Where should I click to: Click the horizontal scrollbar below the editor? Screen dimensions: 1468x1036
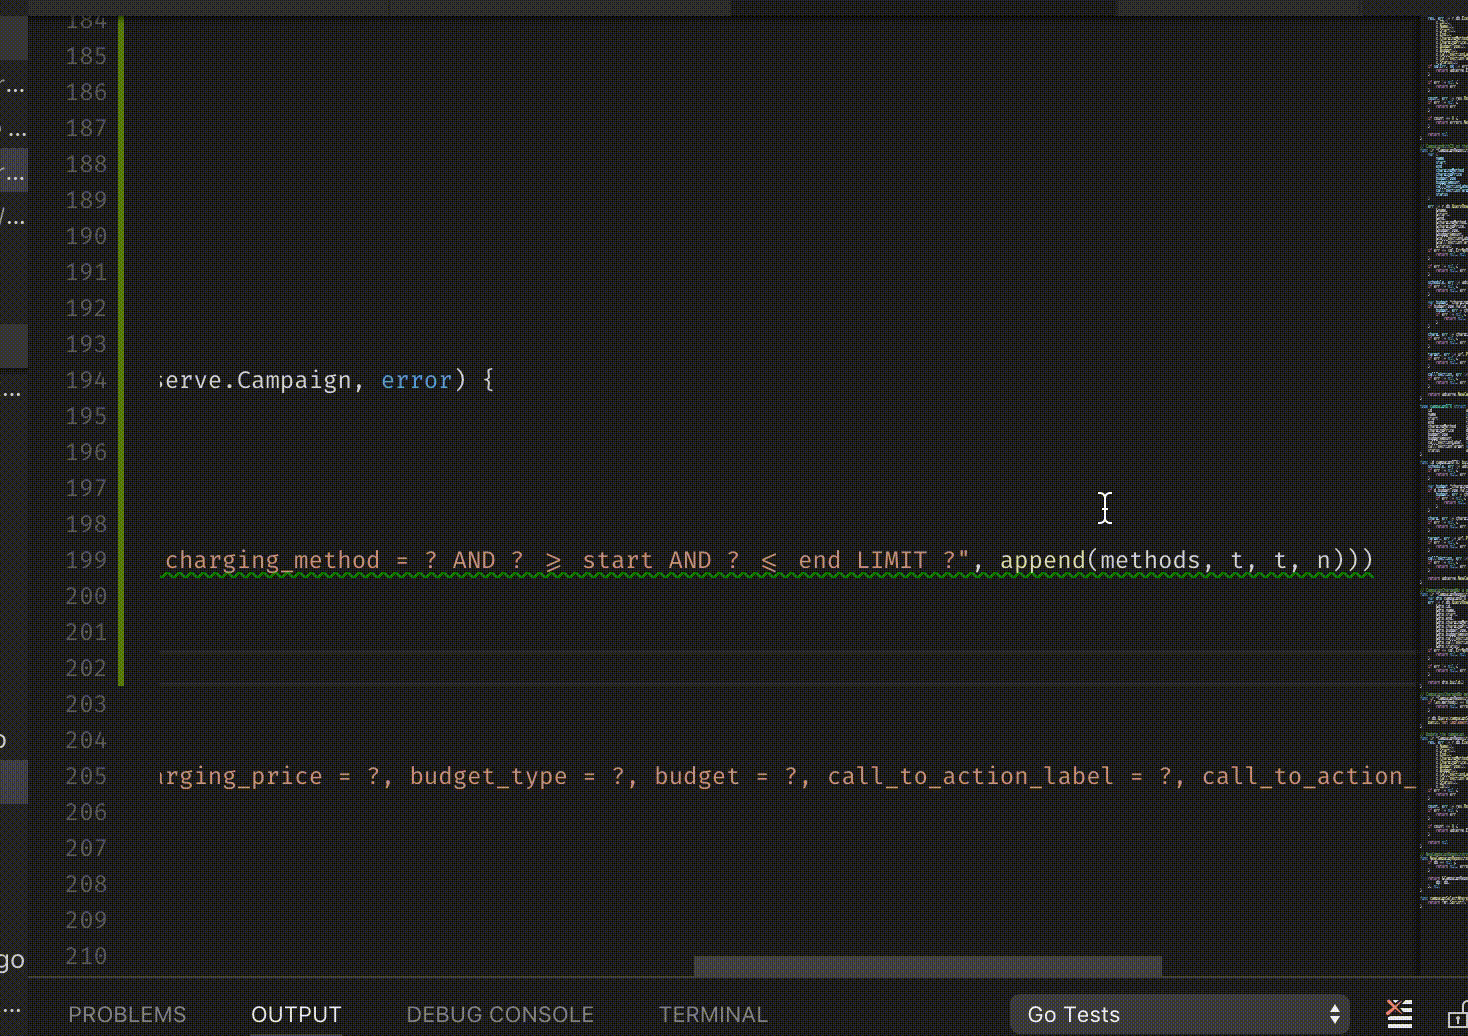[928, 965]
